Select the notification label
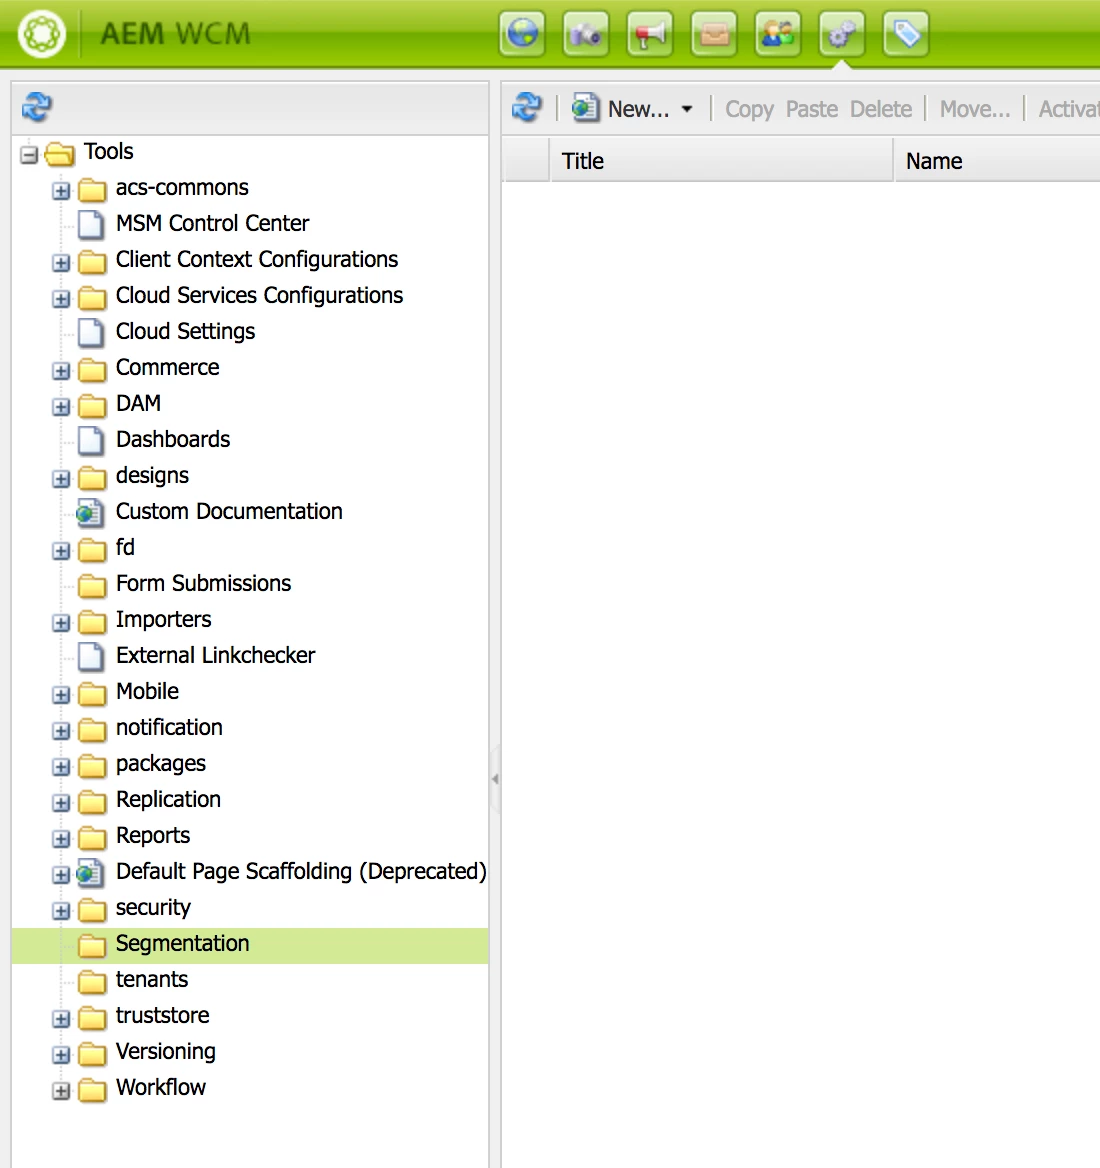This screenshot has height=1168, width=1100. pyautogui.click(x=169, y=727)
